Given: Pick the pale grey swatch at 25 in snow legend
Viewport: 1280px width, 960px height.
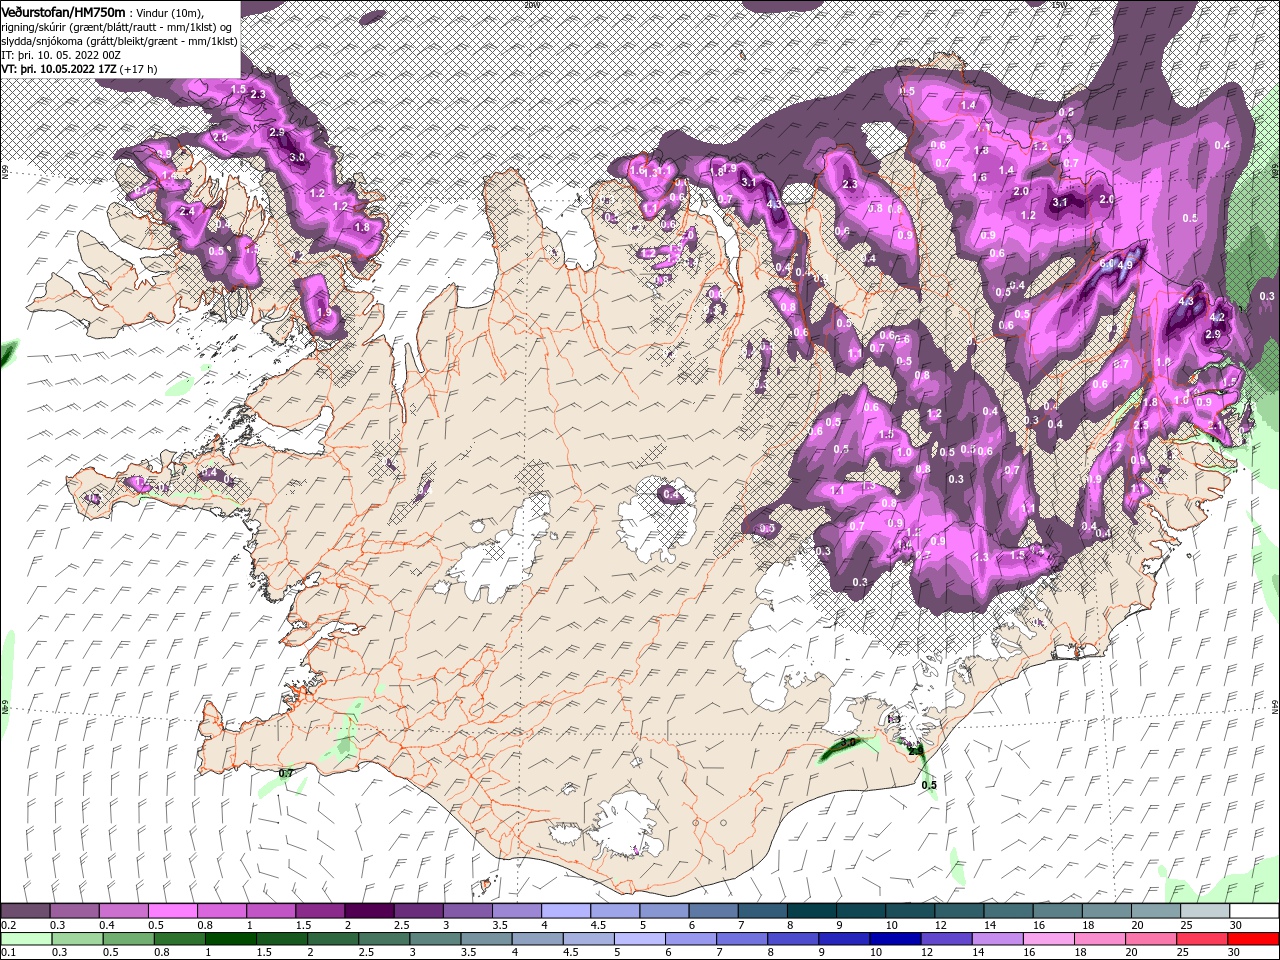Looking at the screenshot, I should tap(1205, 910).
